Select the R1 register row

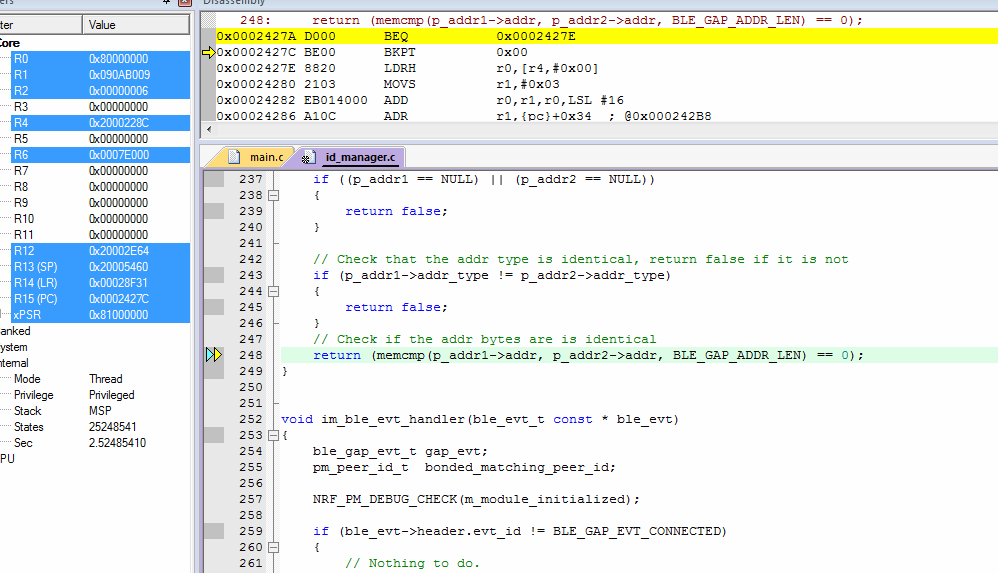[101, 74]
